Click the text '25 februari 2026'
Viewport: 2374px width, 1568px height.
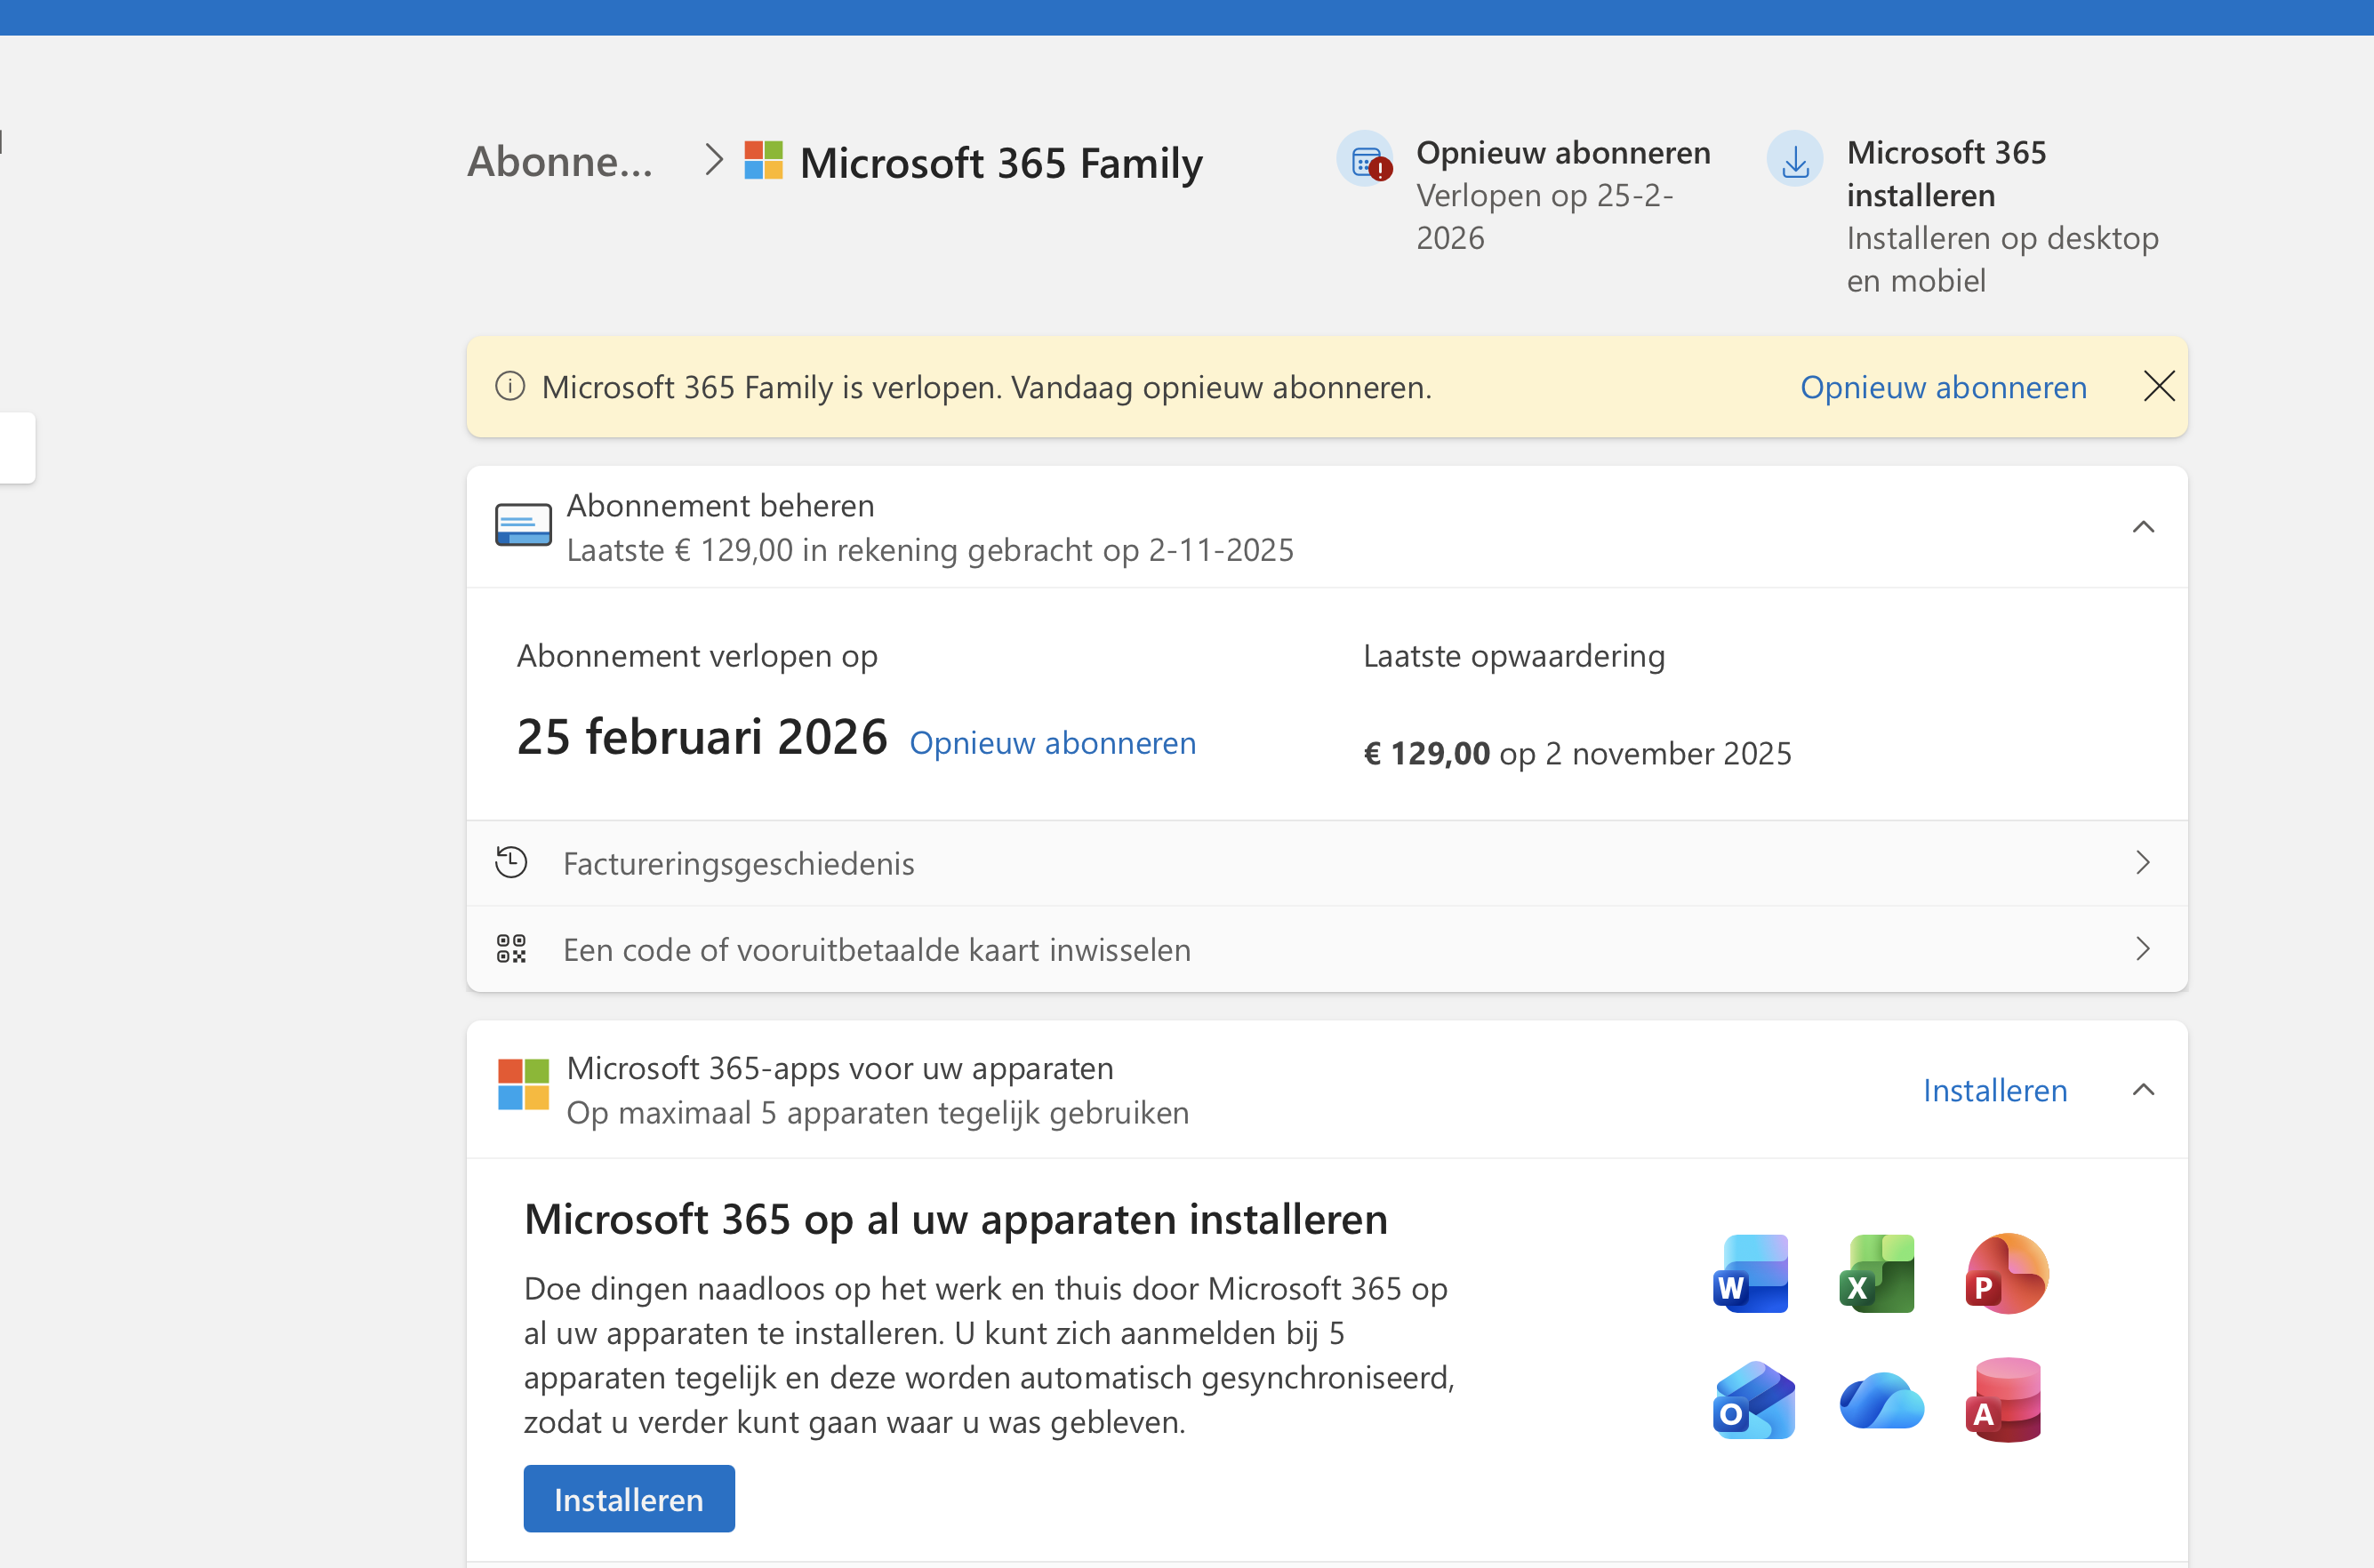click(x=702, y=736)
